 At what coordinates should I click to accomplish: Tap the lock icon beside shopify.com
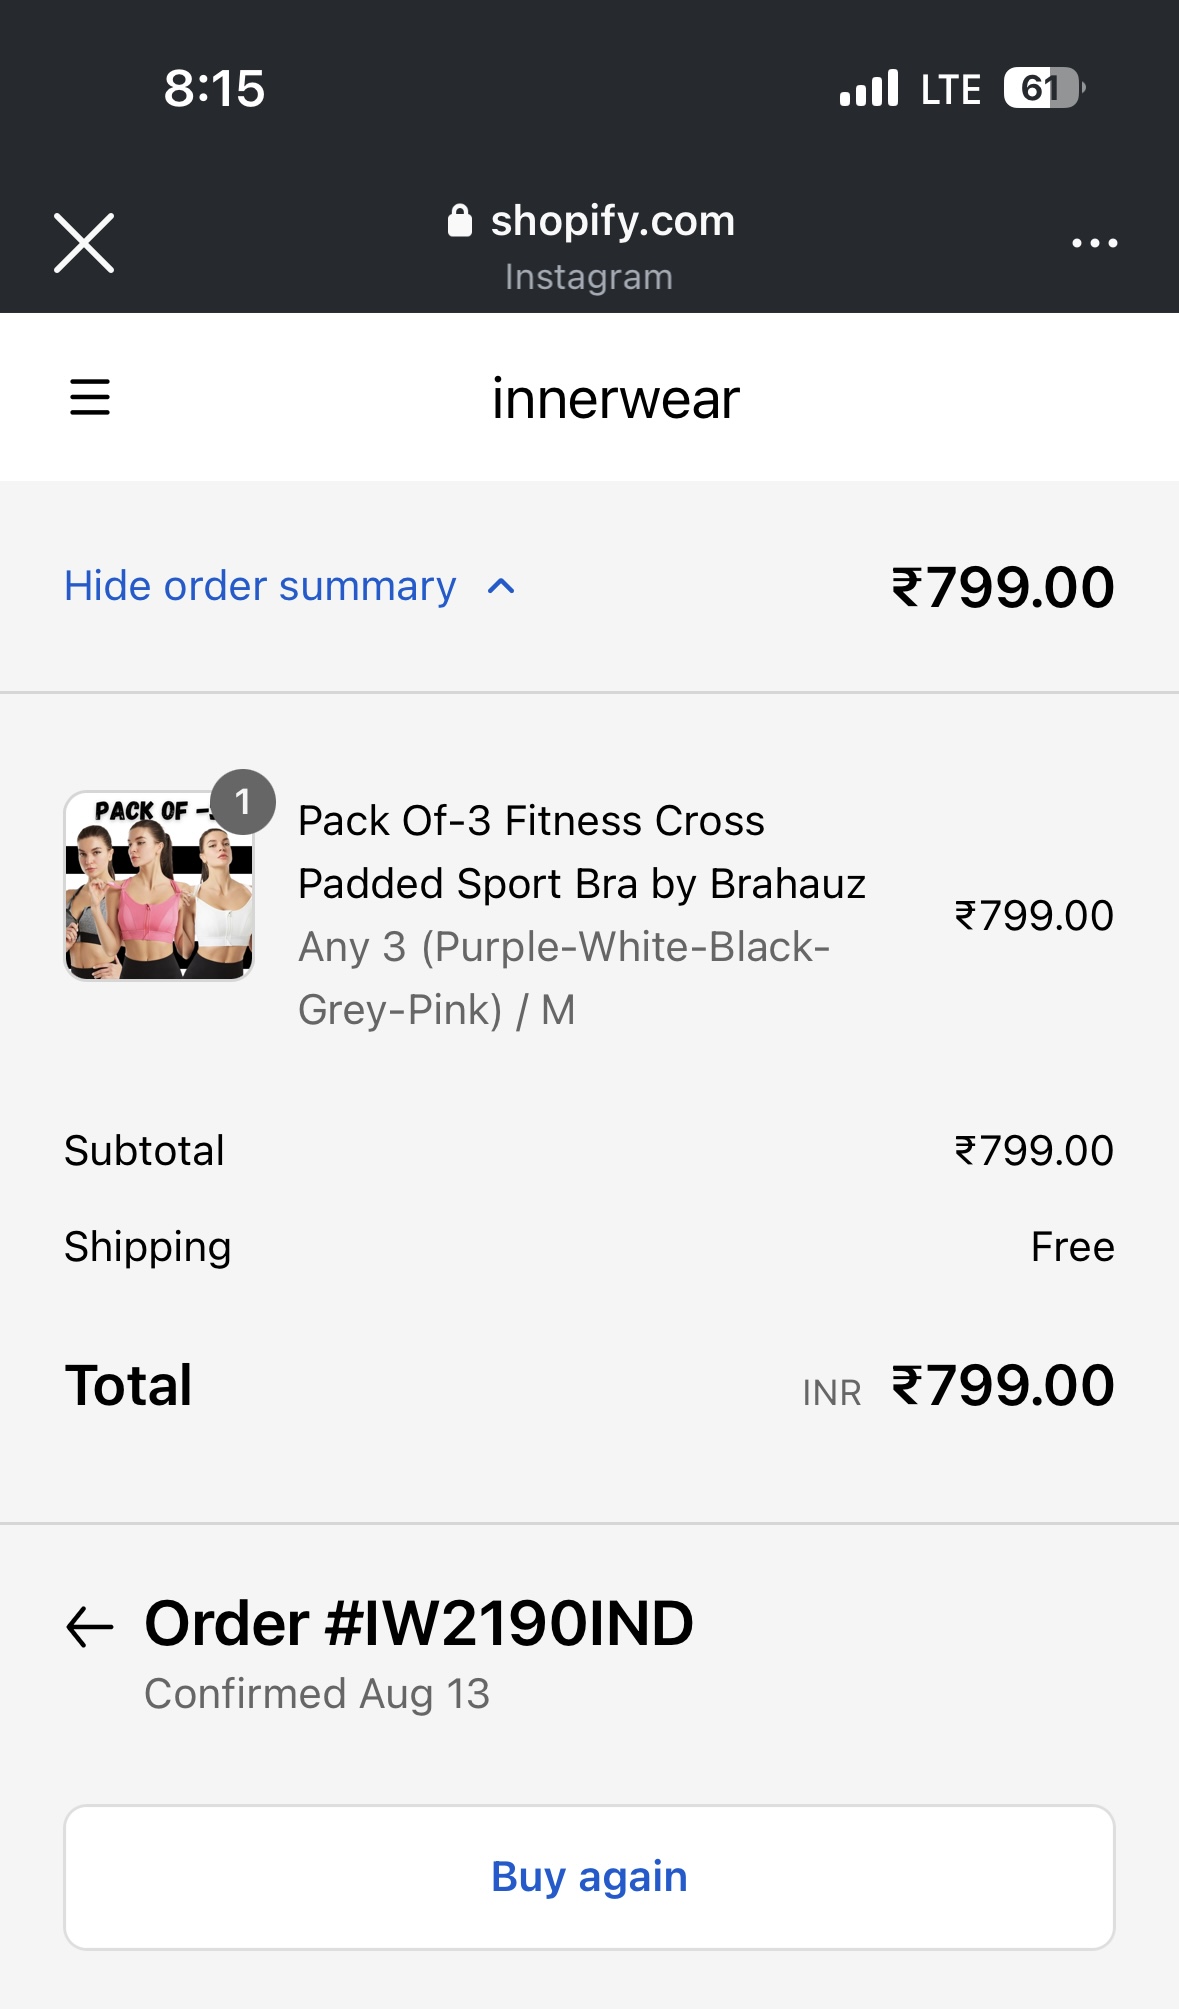459,221
